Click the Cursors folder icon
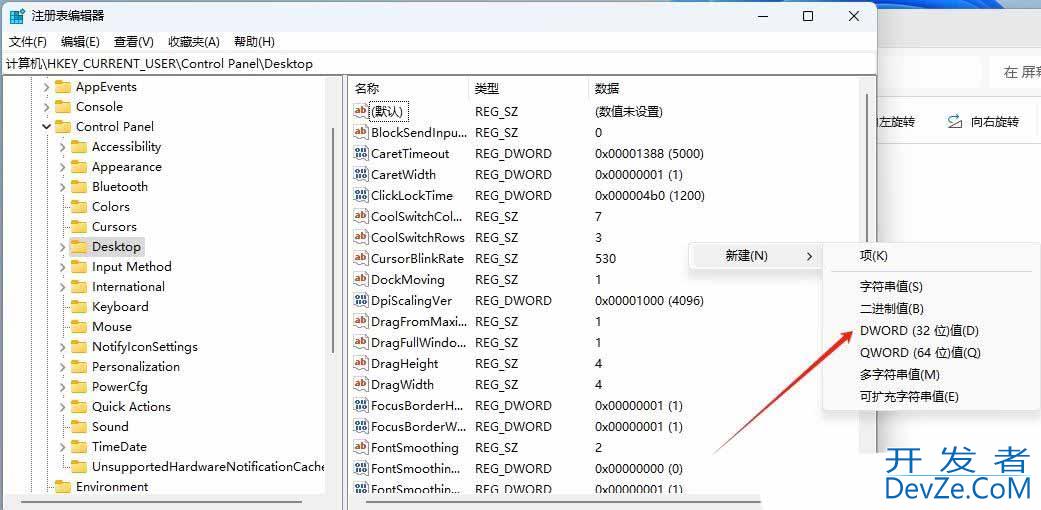This screenshot has height=510, width=1041. point(79,226)
